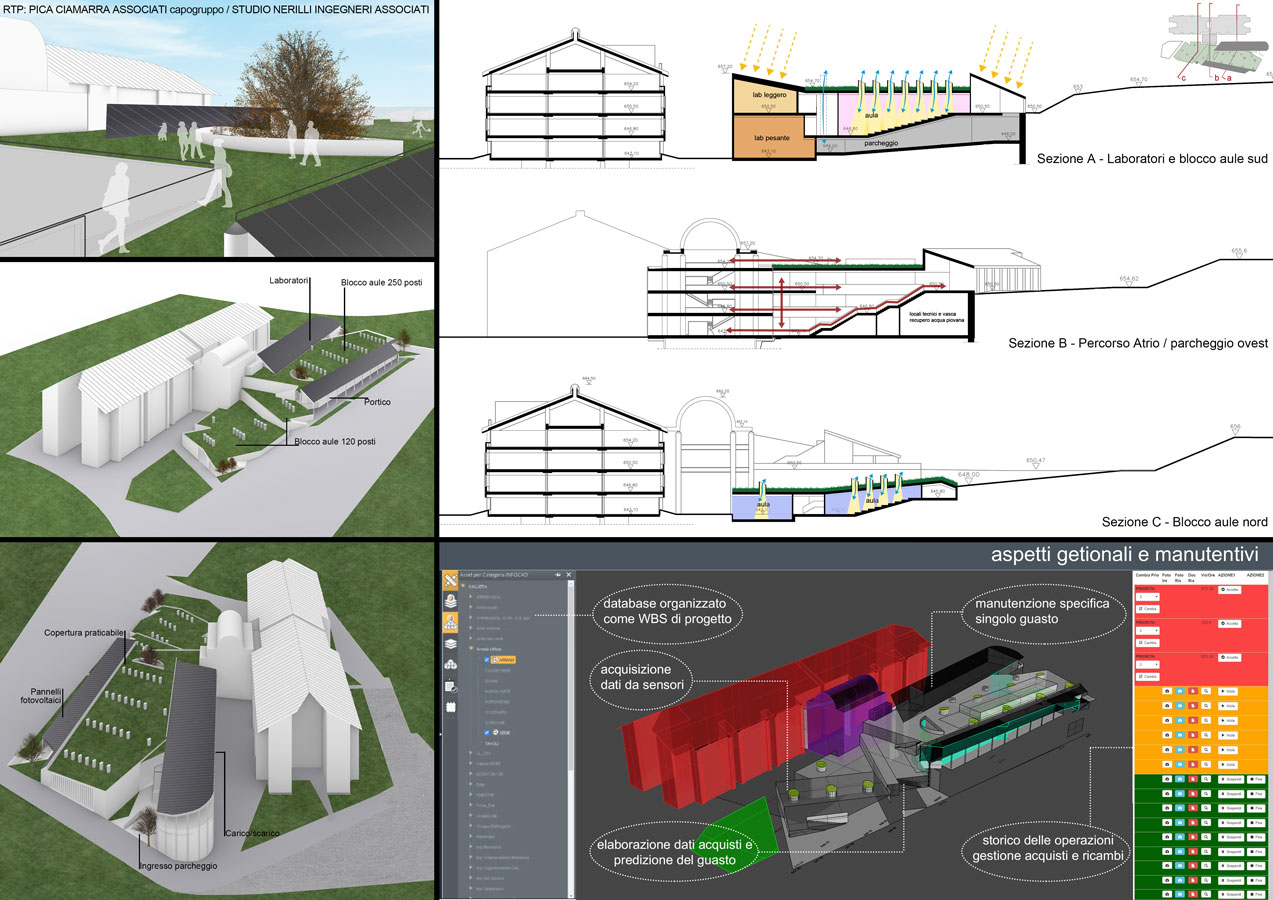Click the 'AZIONE1' column header

point(1226,575)
